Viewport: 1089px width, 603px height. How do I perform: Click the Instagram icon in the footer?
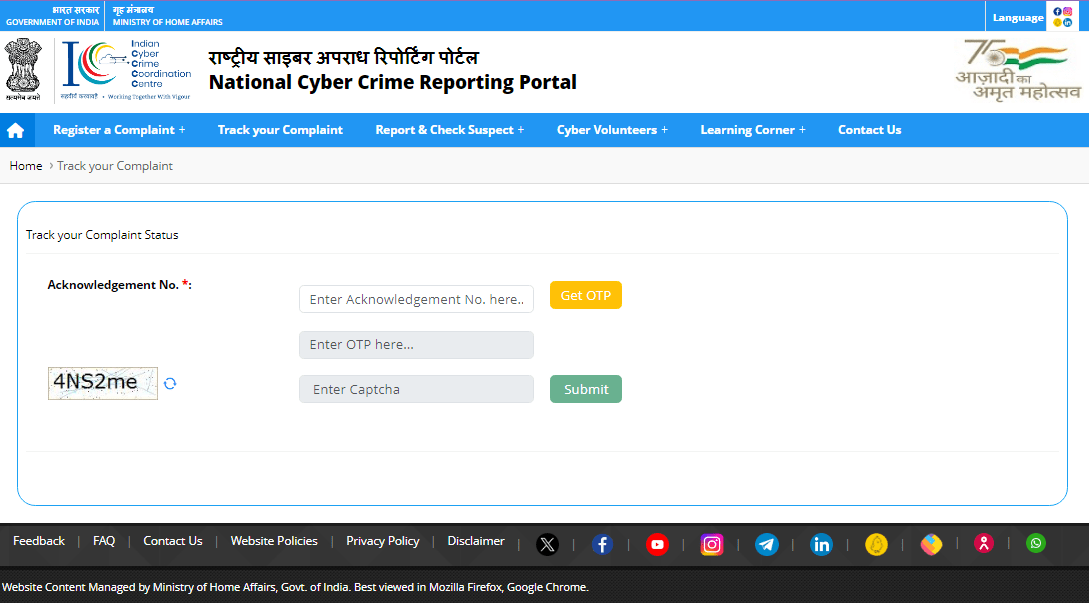712,544
